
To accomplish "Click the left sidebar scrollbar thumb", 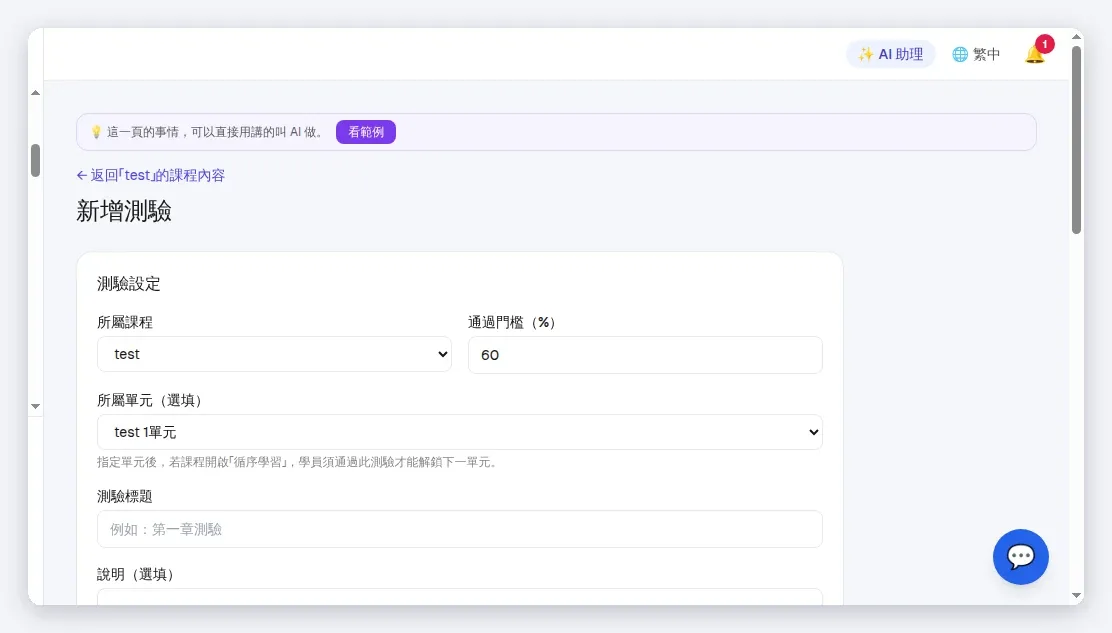I will click(35, 160).
